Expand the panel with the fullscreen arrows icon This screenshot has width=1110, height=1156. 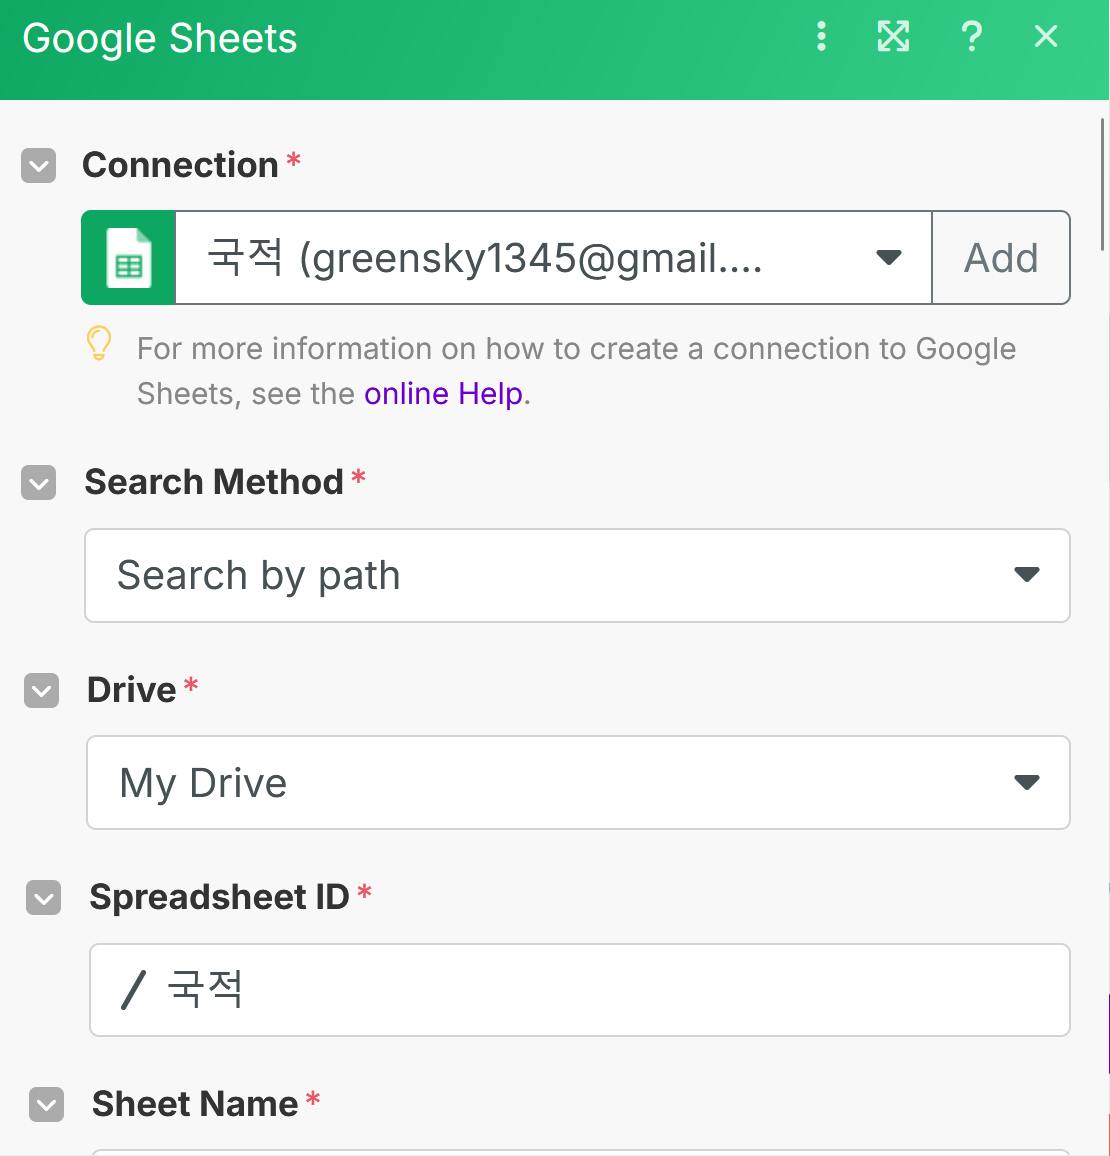point(893,36)
